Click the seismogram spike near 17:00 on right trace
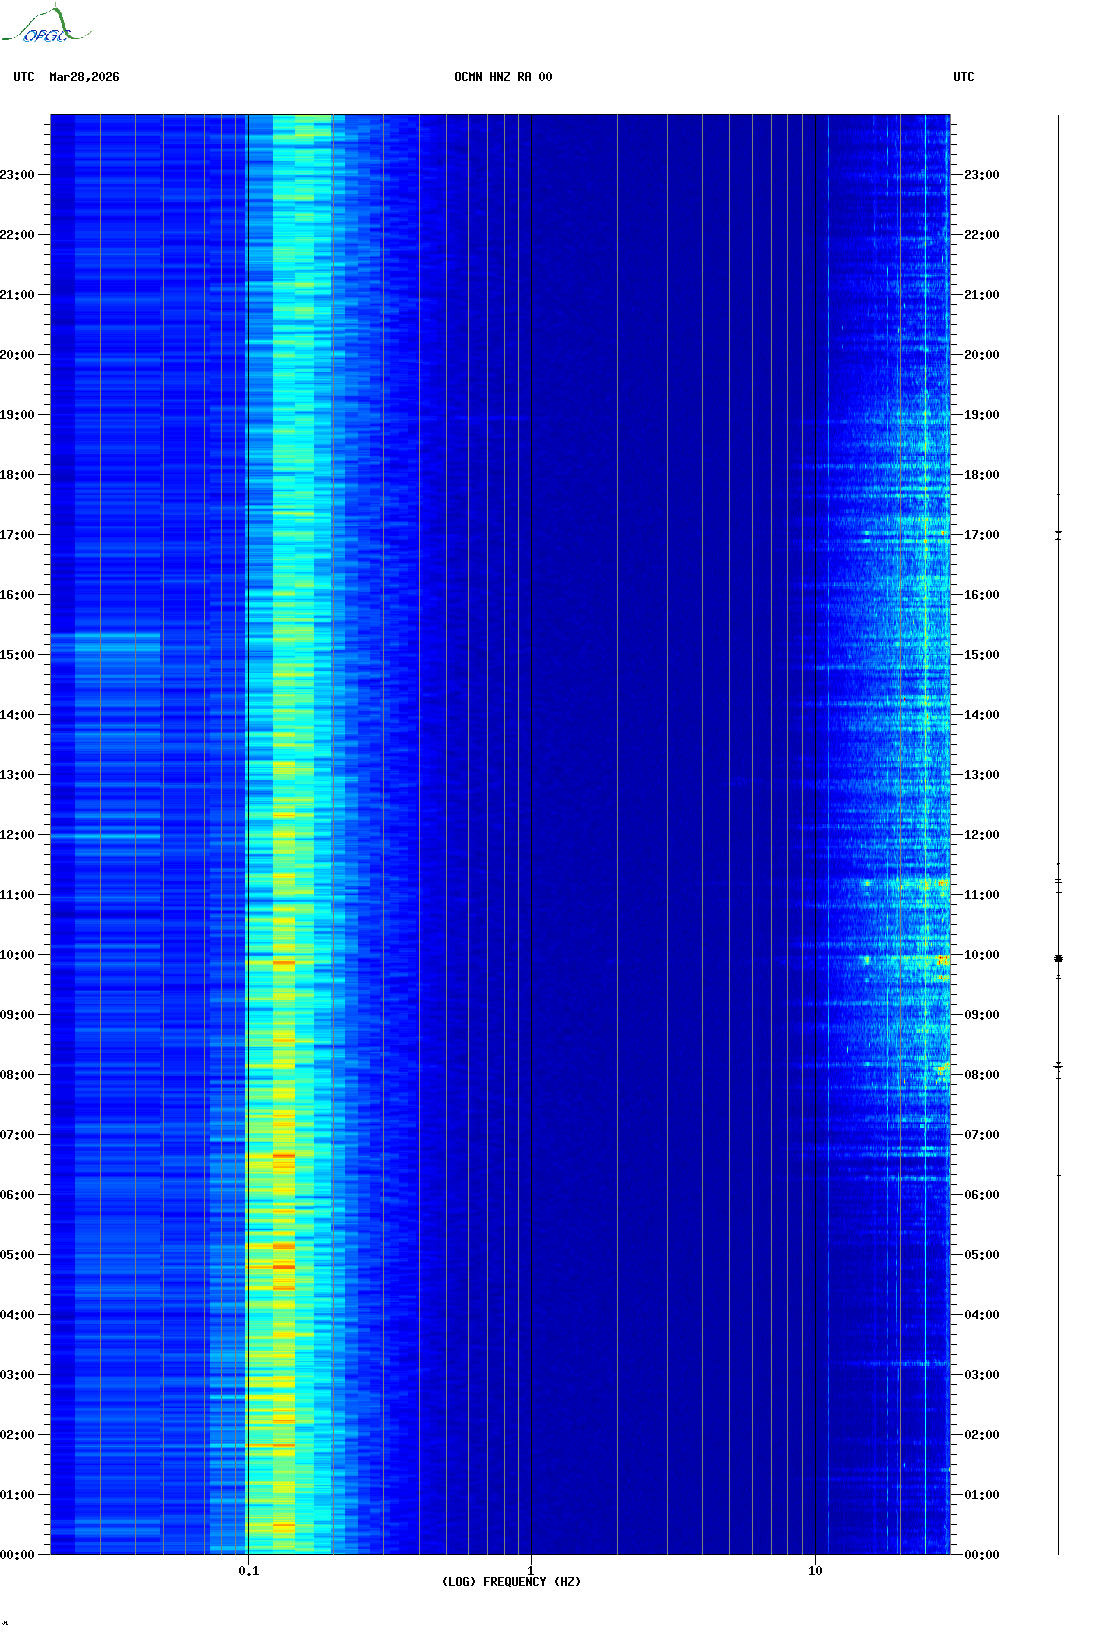This screenshot has height=1634, width=1102. tap(1058, 535)
